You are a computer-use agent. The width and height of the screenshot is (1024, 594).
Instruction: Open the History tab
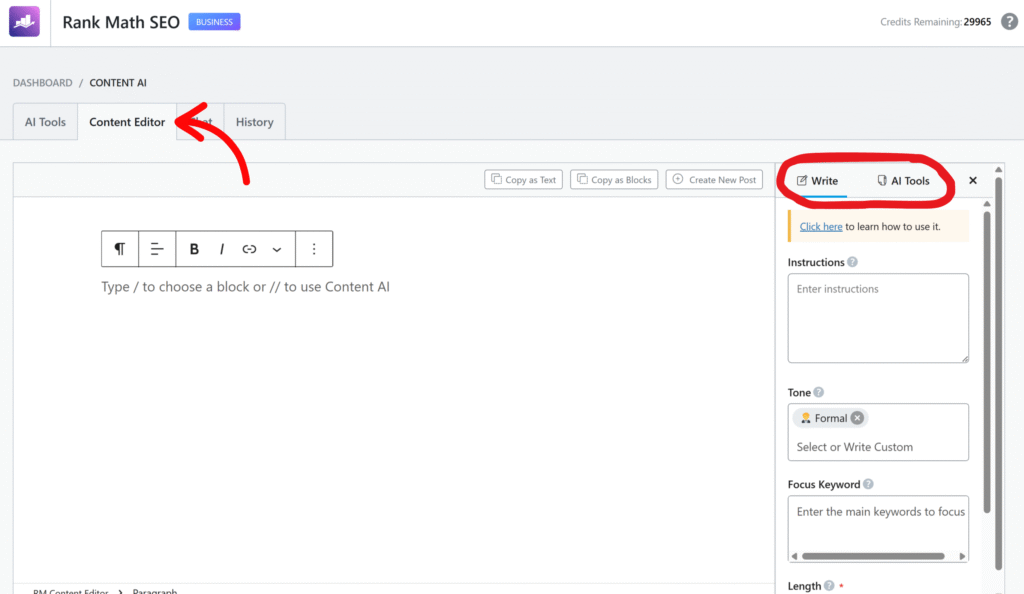pyautogui.click(x=255, y=121)
